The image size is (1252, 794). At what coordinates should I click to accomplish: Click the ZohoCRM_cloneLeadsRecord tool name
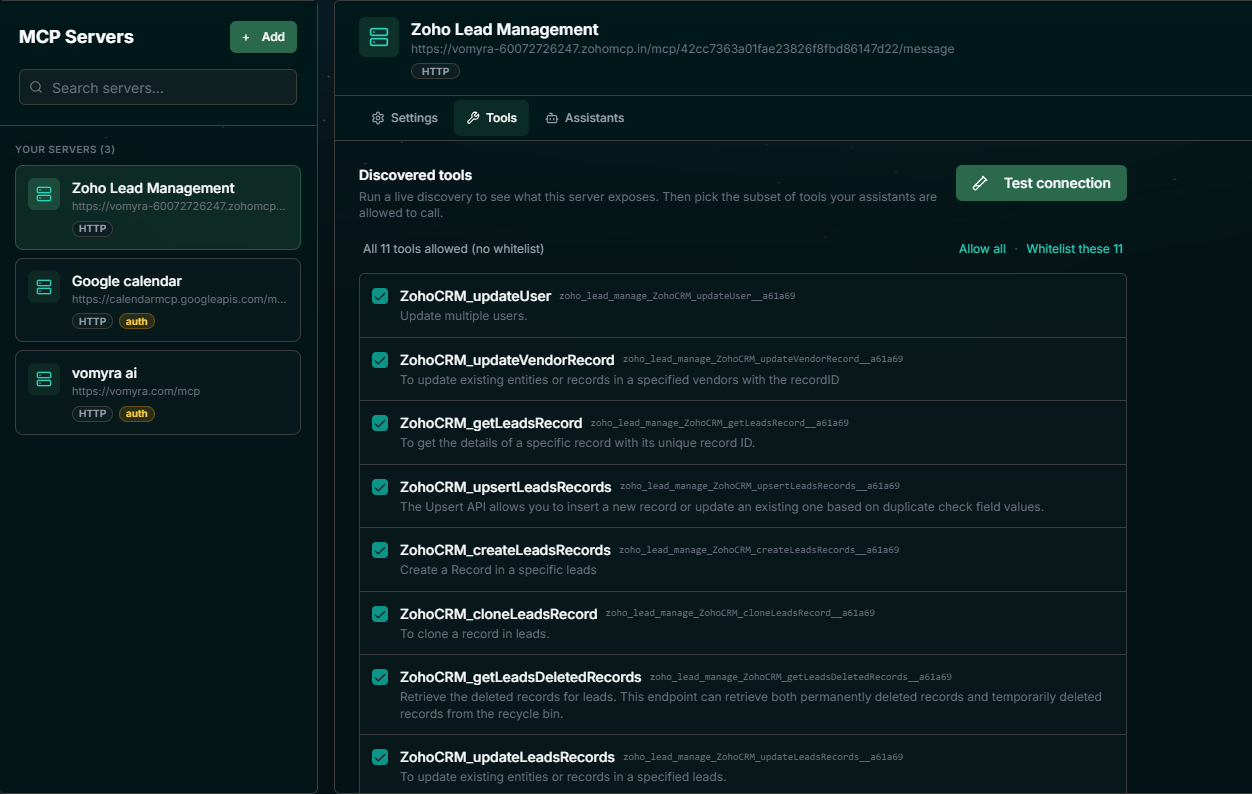(498, 614)
